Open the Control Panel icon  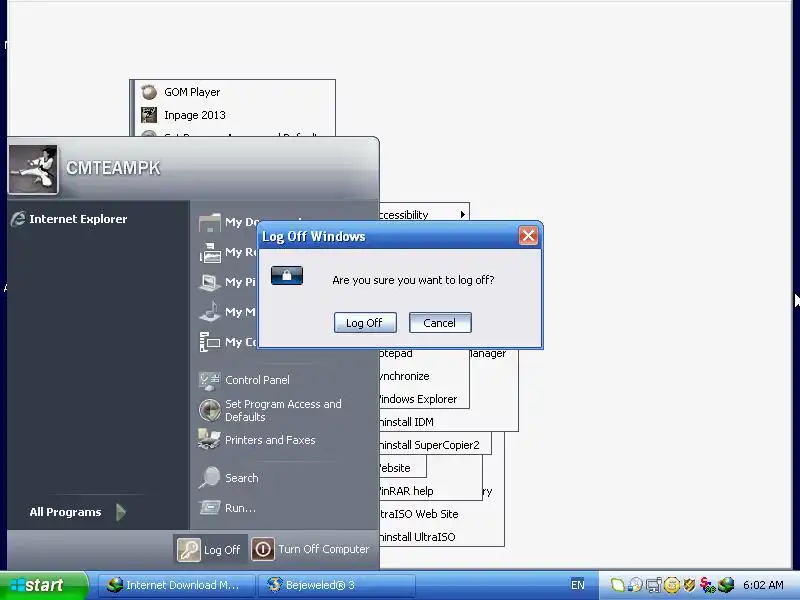tap(209, 381)
